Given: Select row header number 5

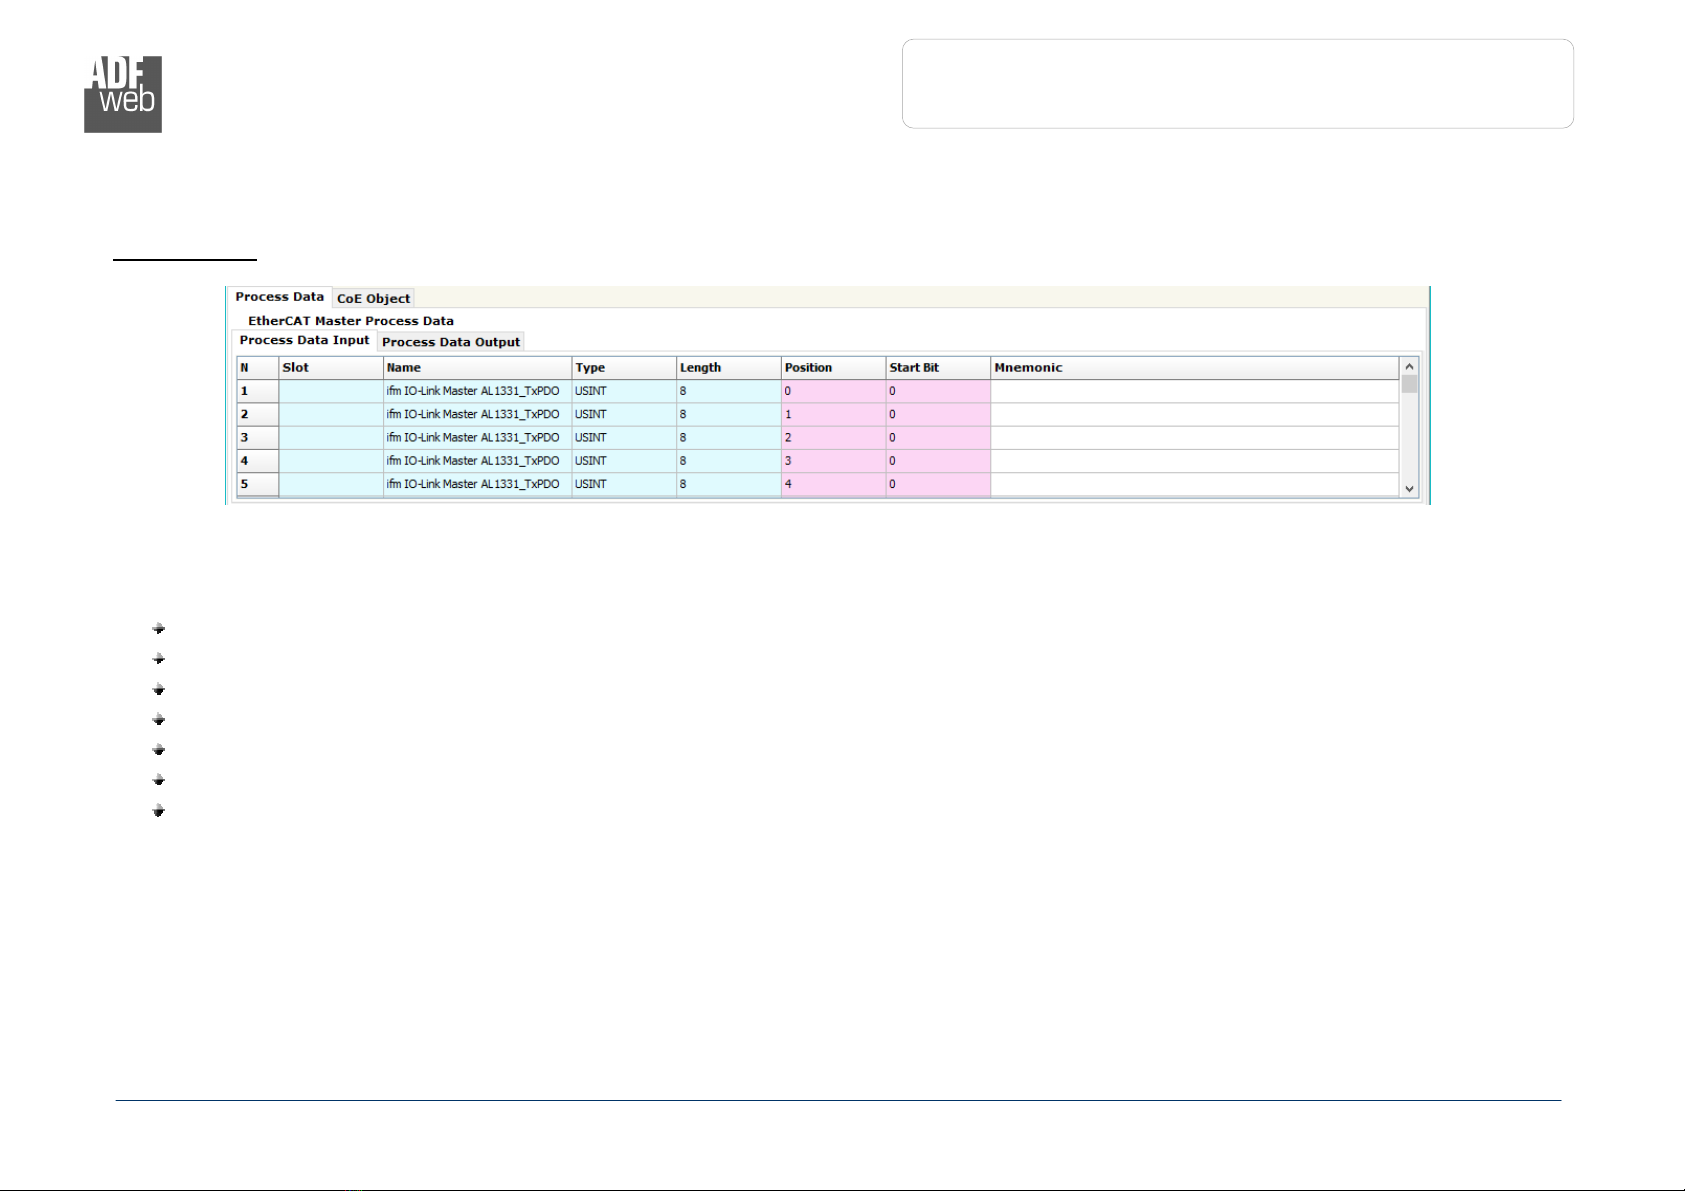Looking at the screenshot, I should pyautogui.click(x=257, y=484).
